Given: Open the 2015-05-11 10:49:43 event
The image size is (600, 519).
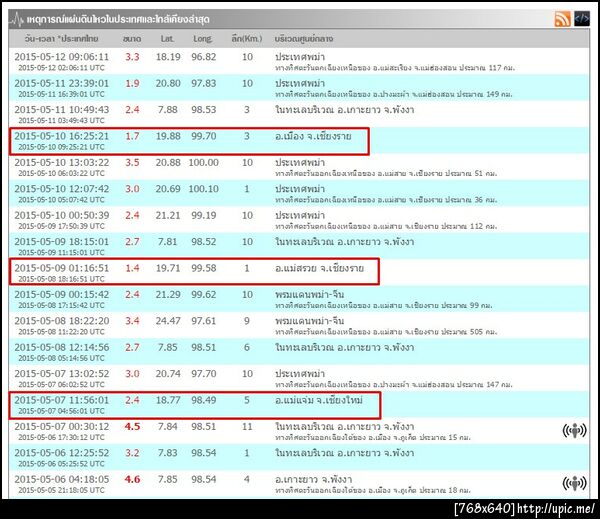Looking at the screenshot, I should tap(298, 114).
